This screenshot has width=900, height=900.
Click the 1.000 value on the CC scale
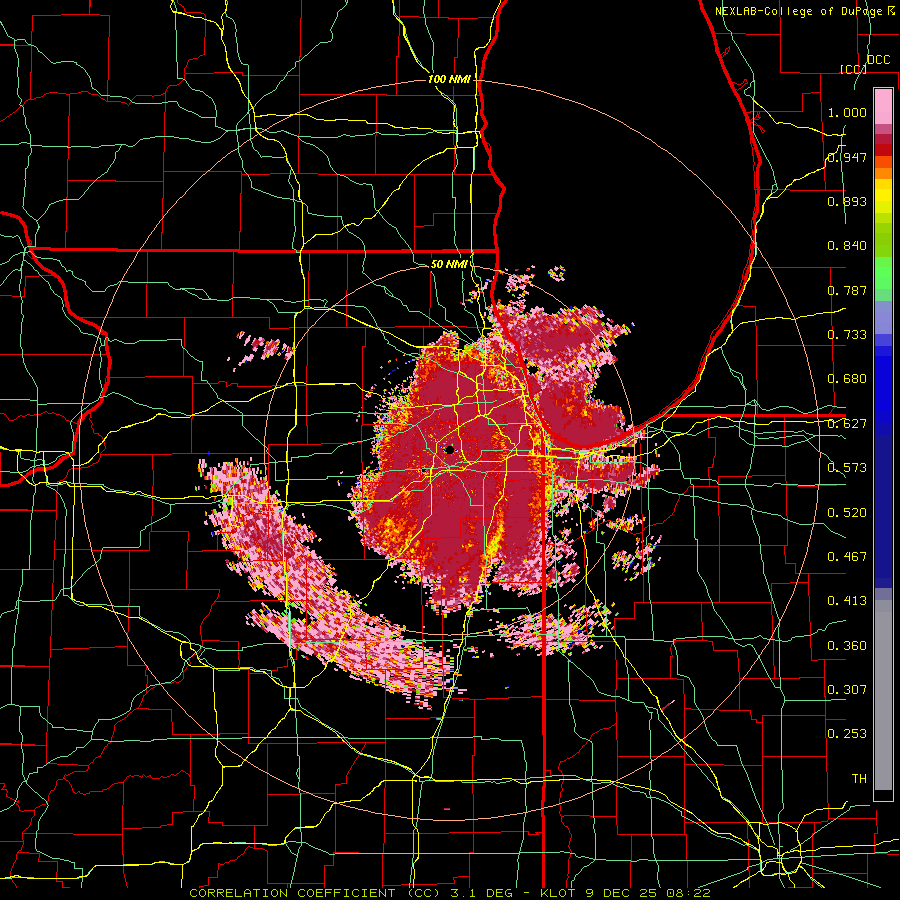tap(847, 112)
